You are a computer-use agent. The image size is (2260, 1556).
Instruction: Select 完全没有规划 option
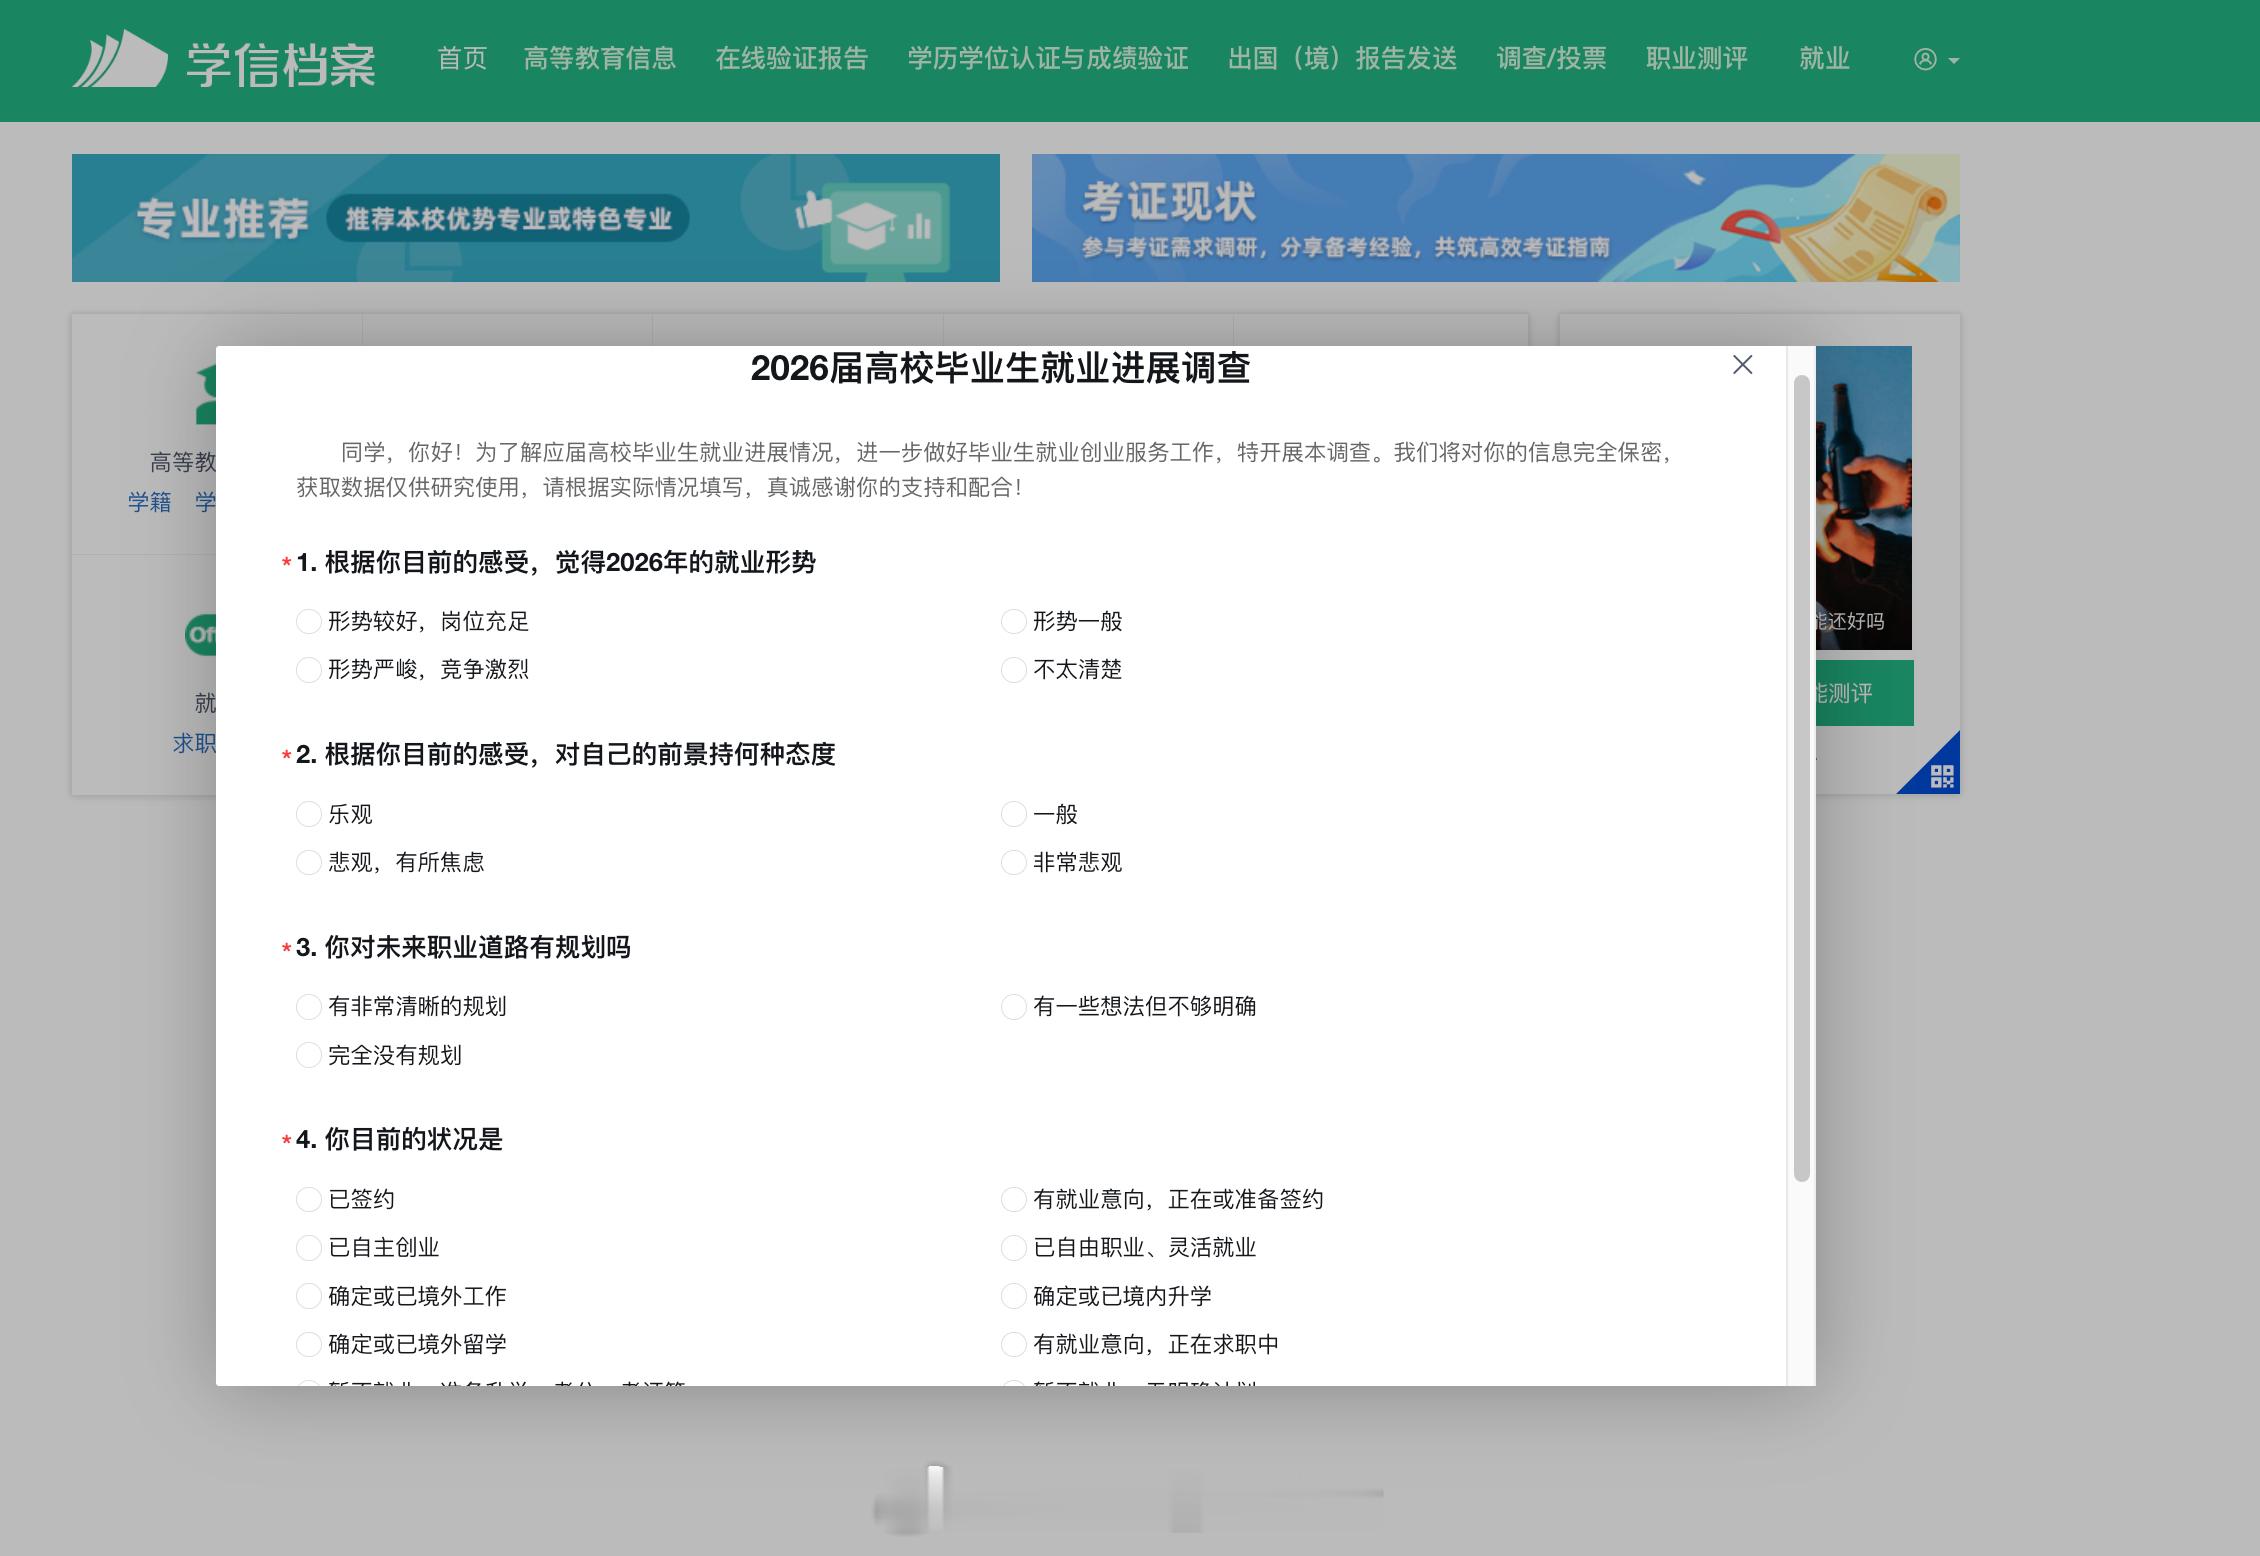309,1055
